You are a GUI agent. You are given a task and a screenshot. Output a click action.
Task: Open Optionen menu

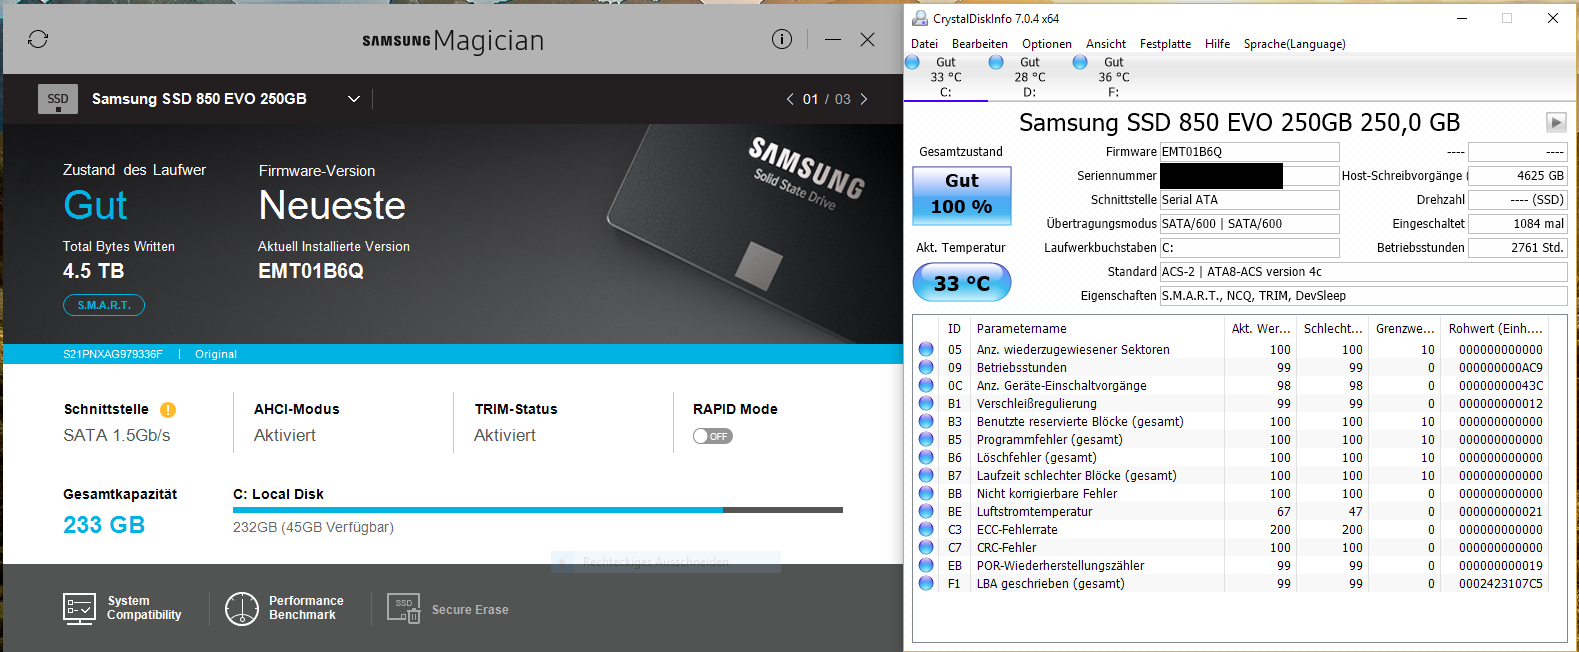[1047, 44]
